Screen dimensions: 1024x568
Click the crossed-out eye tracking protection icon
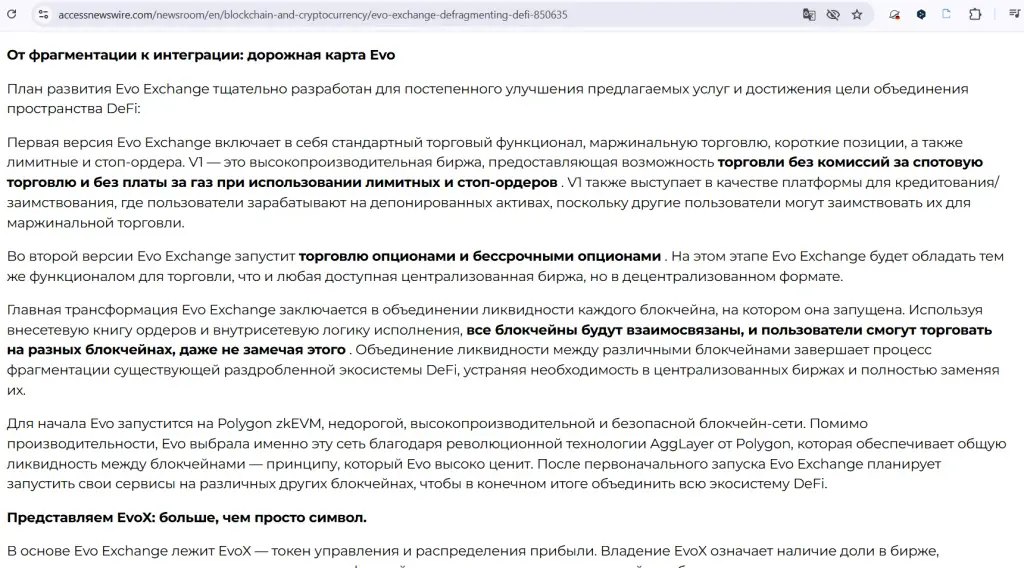(x=833, y=14)
